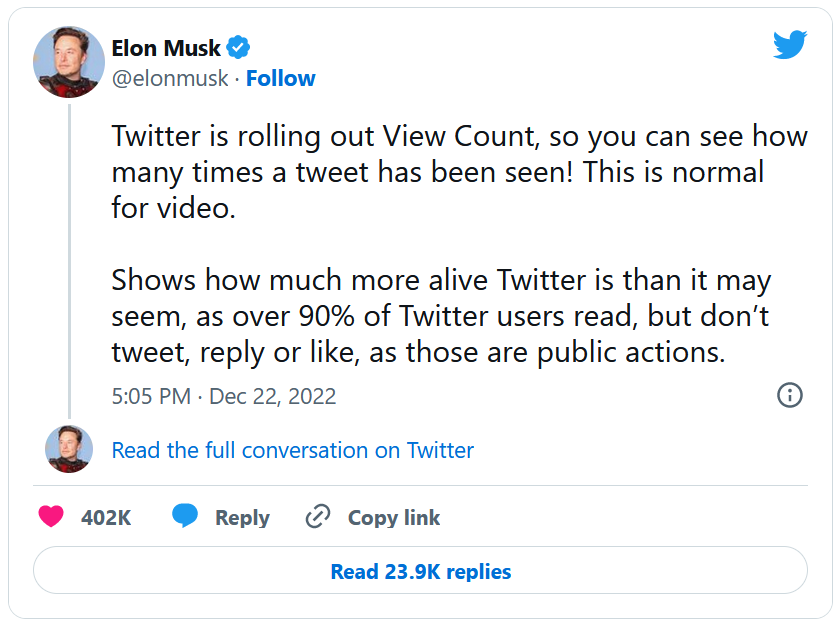Viewport: 840px width, 629px height.
Task: Follow the @elonmusk account
Action: click(280, 78)
